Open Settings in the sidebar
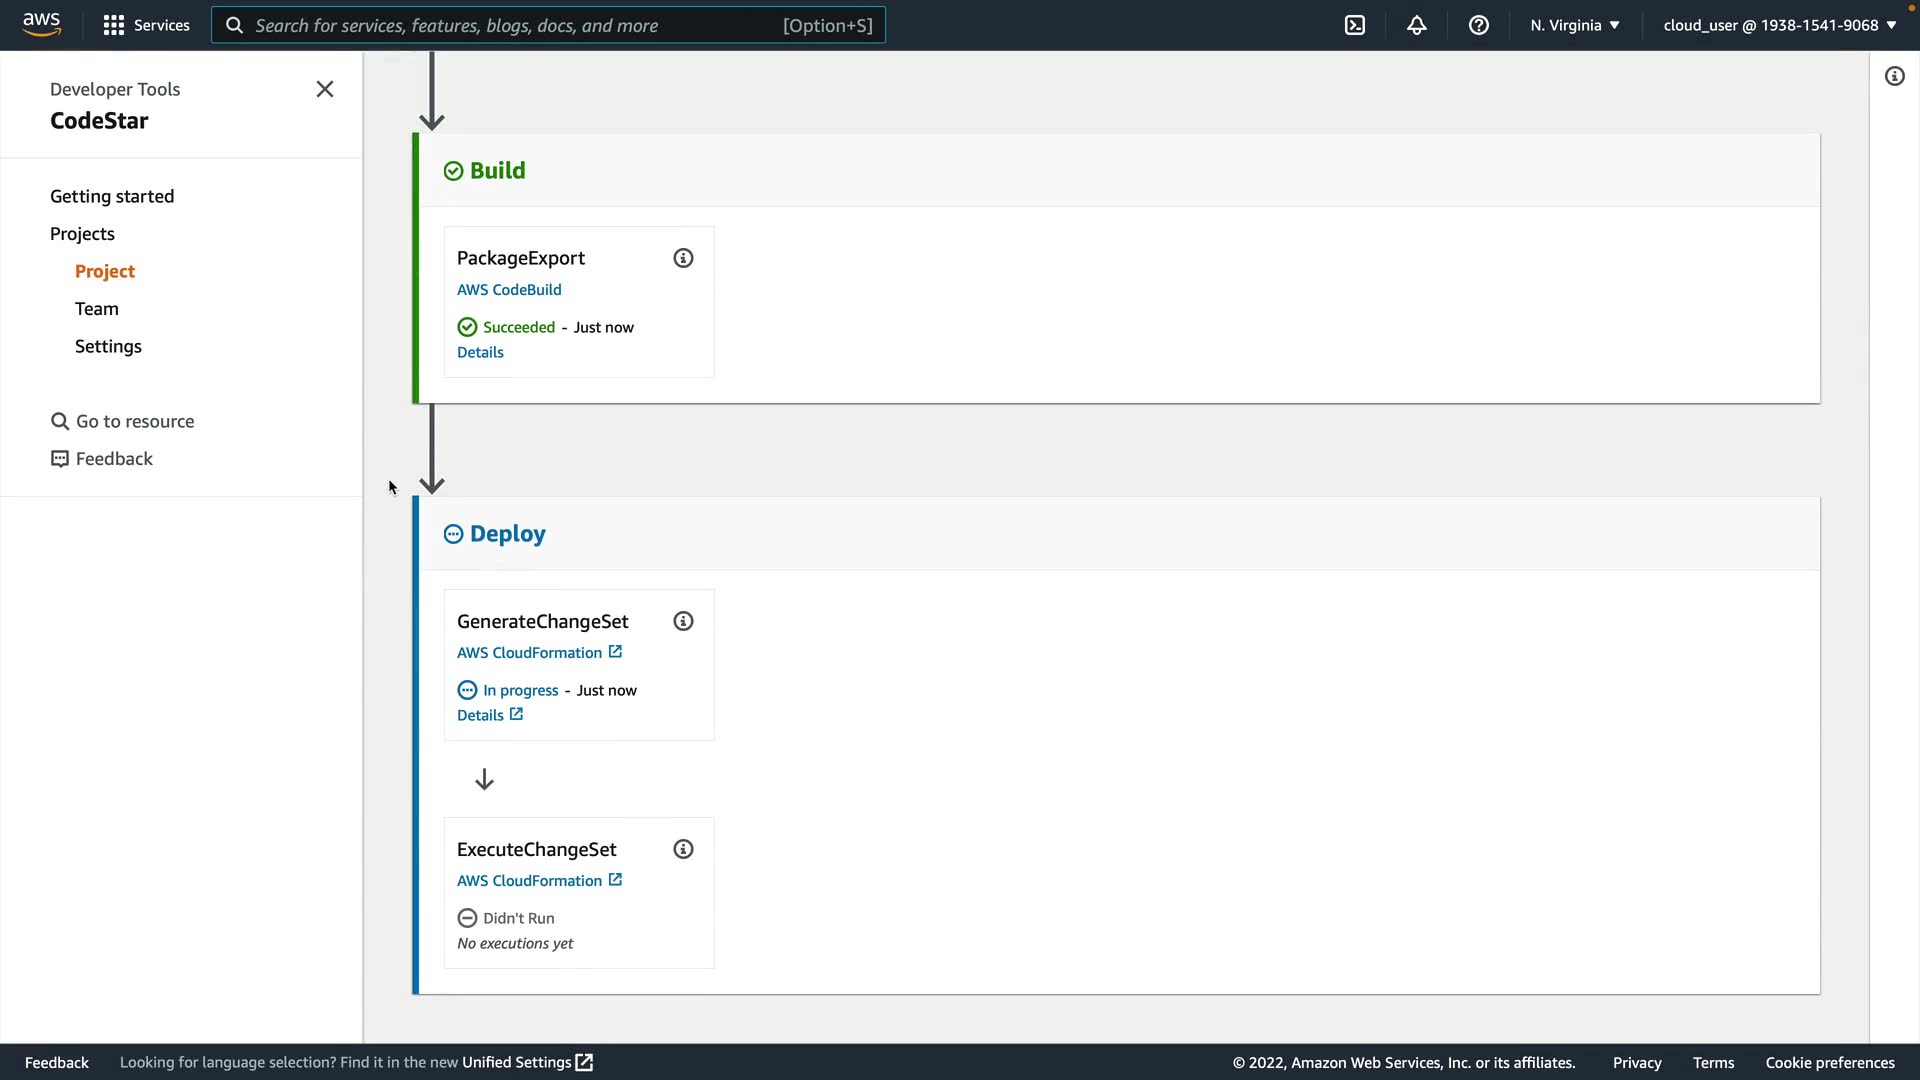1920x1080 pixels. [108, 346]
